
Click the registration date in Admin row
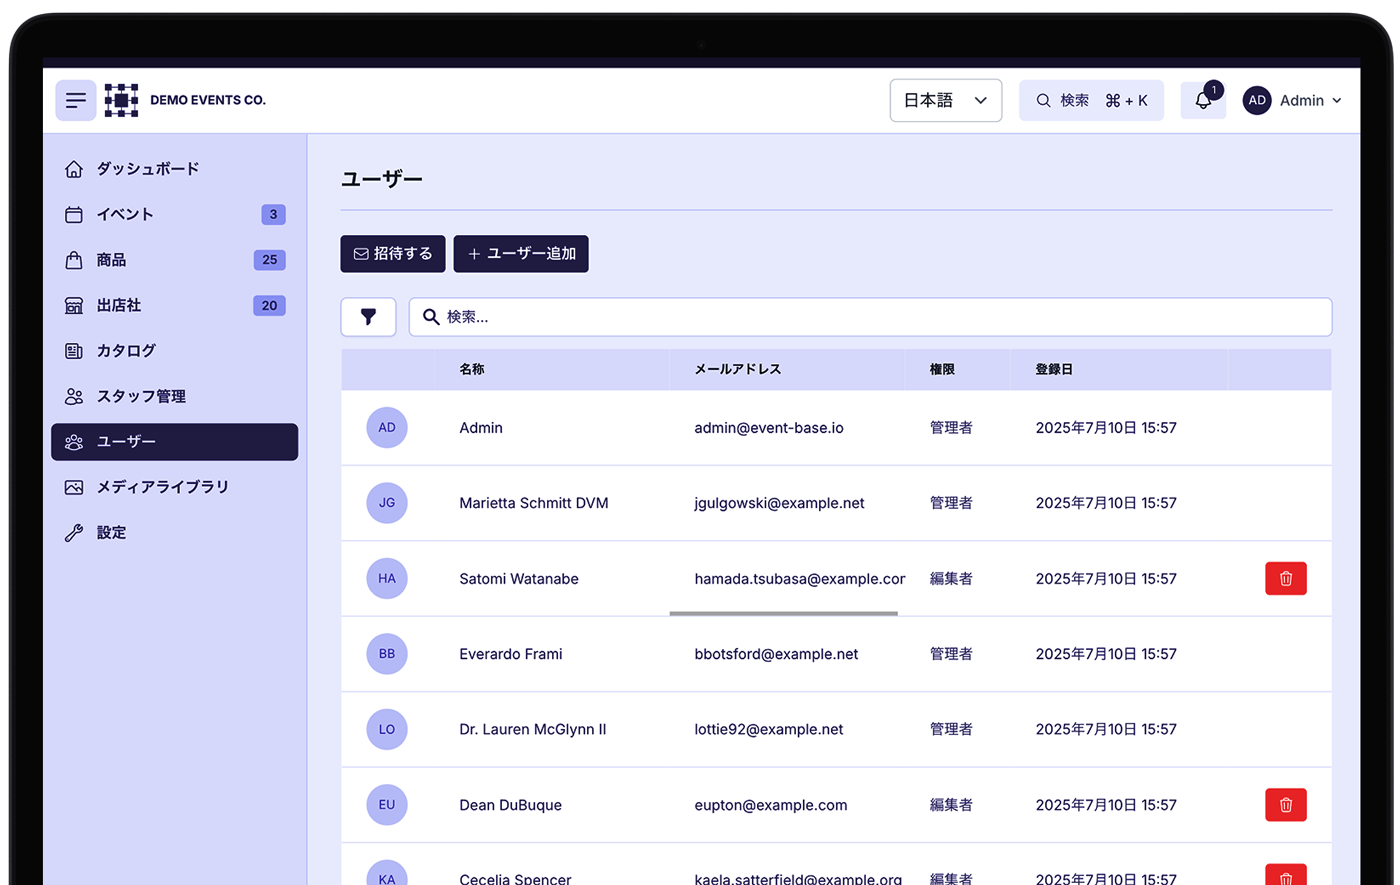[x=1106, y=428]
